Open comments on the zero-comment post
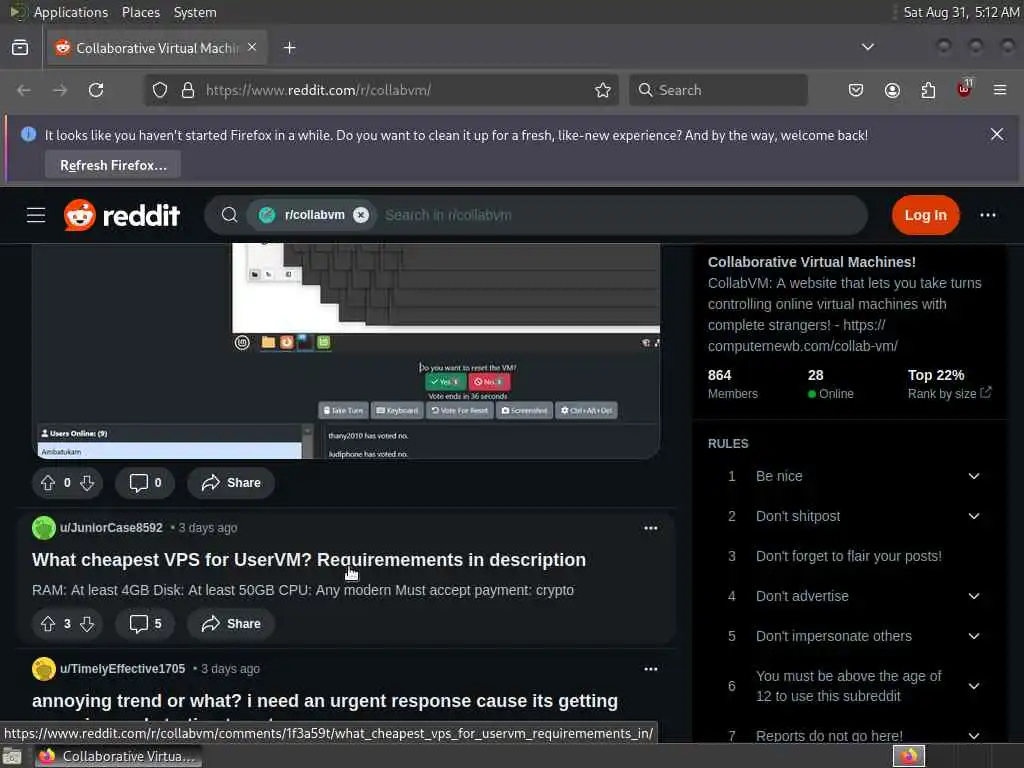Screen dimensions: 1024x768 (145, 483)
